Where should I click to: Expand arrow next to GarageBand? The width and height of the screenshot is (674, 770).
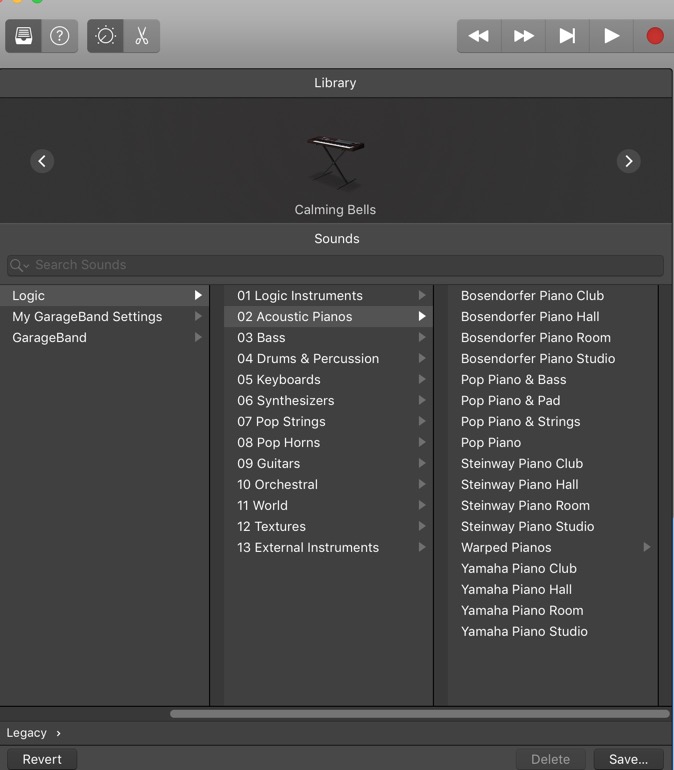pos(198,337)
